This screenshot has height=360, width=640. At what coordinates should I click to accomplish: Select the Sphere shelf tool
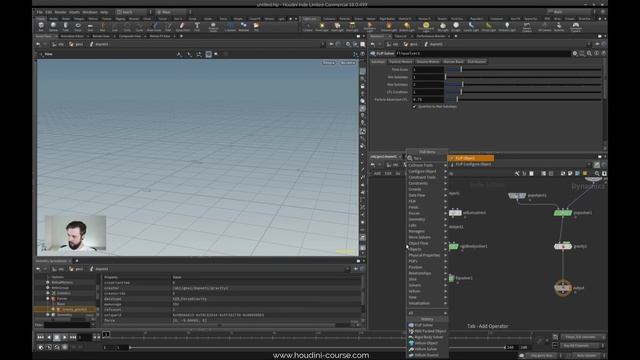pyautogui.click(x=53, y=27)
